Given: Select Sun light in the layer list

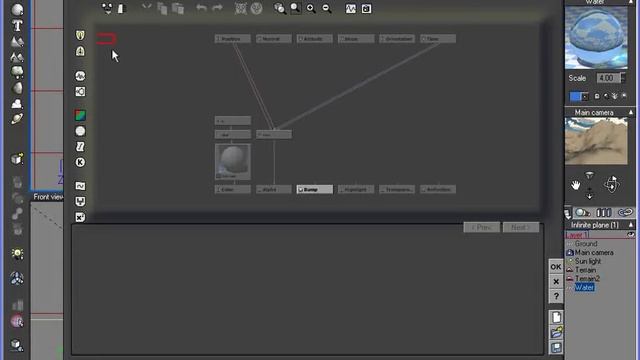Looking at the screenshot, I should (588, 261).
